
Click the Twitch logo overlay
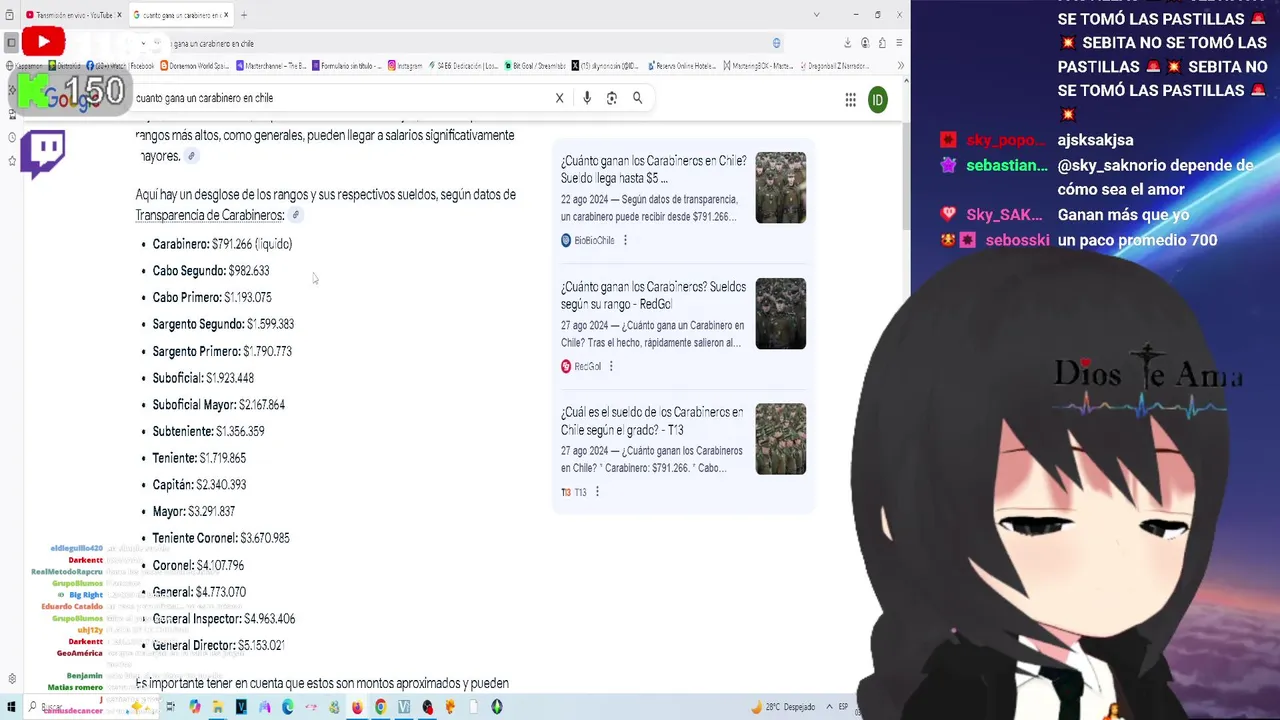coord(42,155)
